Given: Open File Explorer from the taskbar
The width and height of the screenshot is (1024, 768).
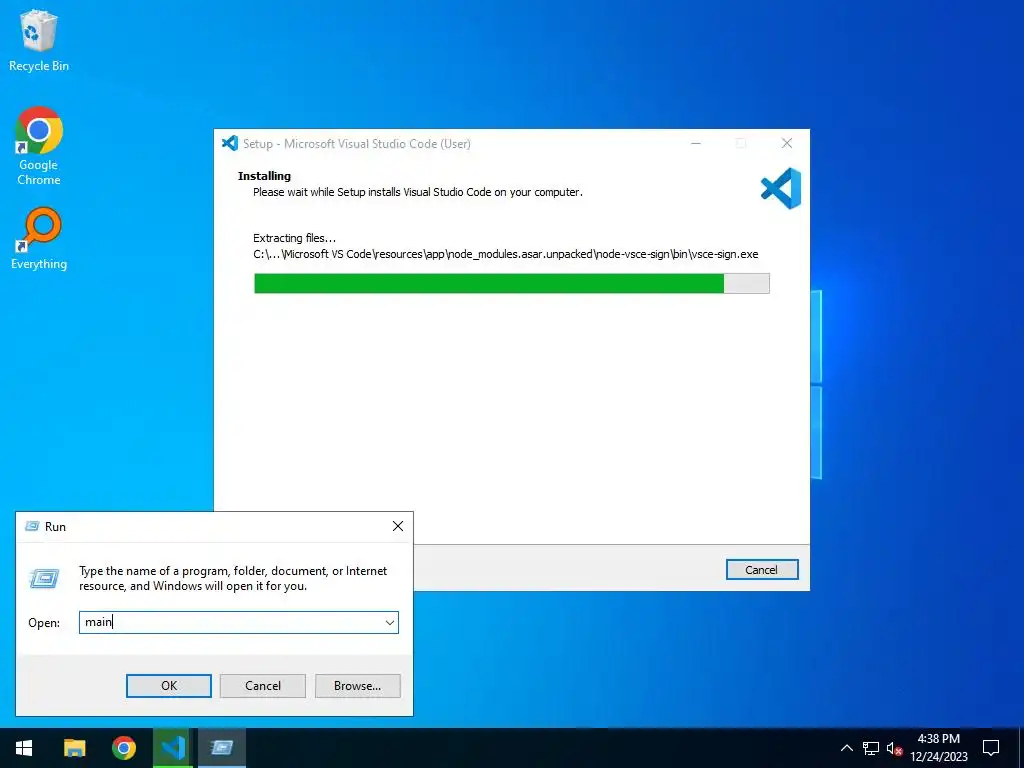Looking at the screenshot, I should pyautogui.click(x=74, y=748).
